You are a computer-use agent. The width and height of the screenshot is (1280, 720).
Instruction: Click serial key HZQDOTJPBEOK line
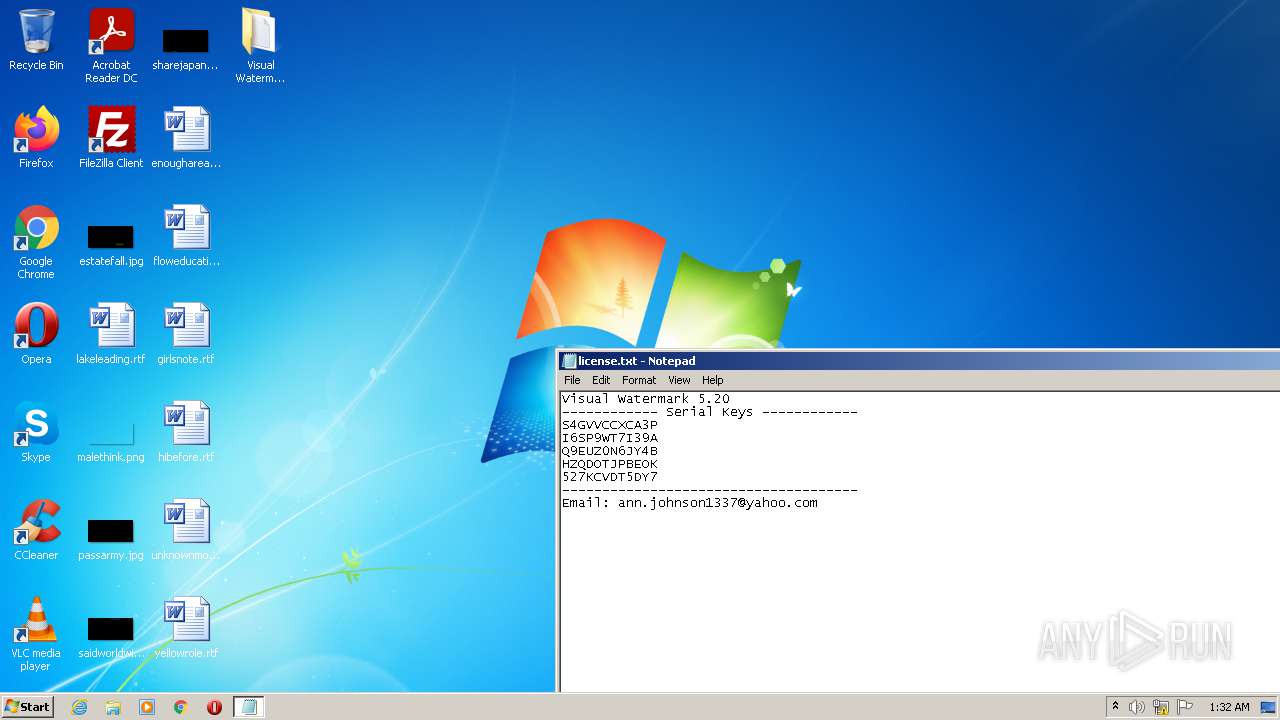point(610,464)
